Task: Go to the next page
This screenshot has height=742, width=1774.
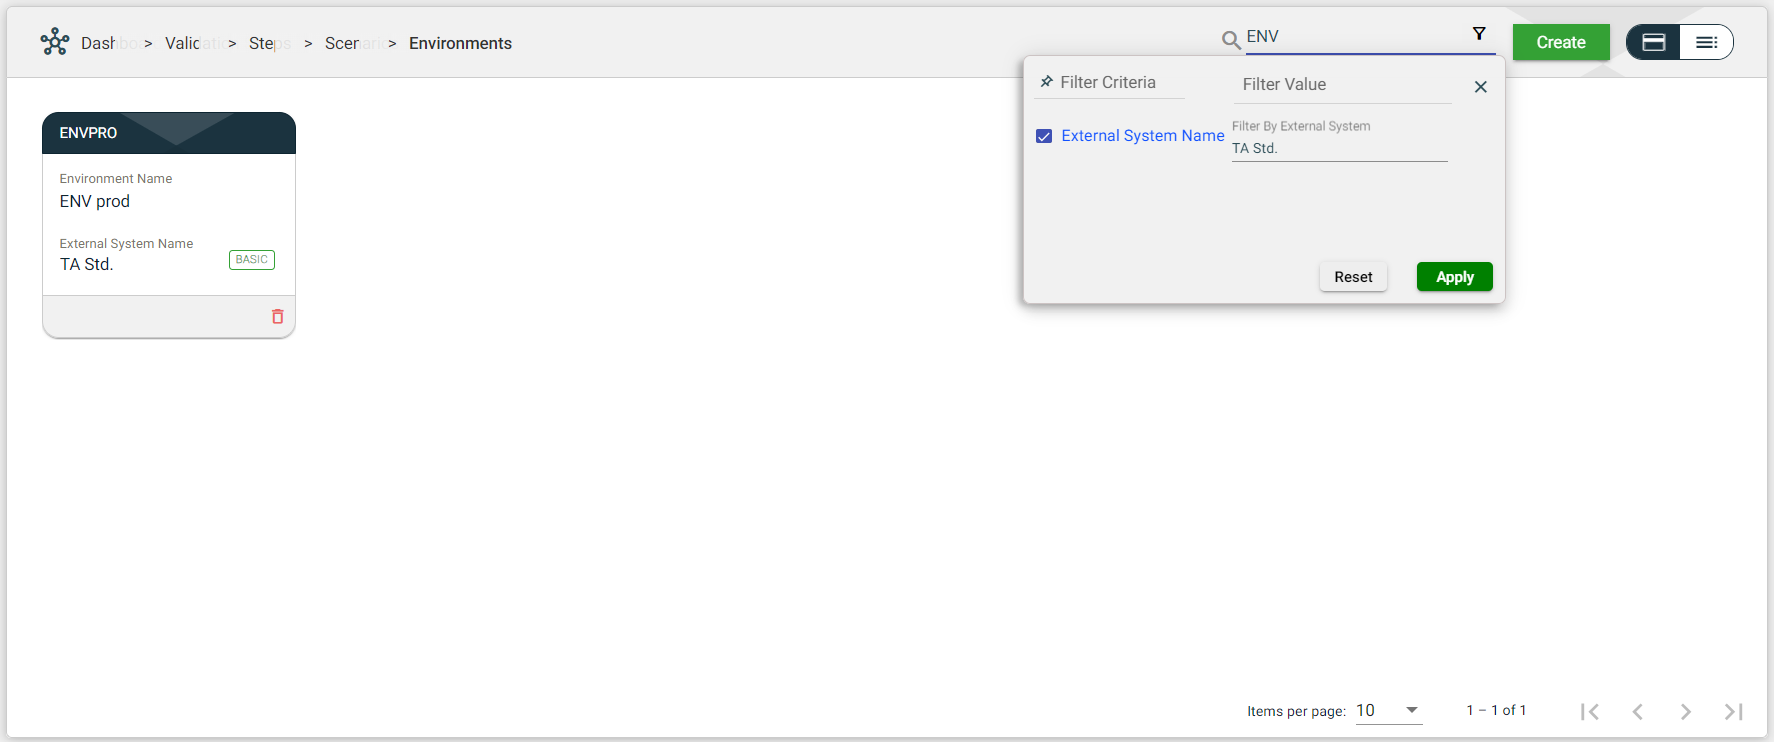Action: click(x=1685, y=711)
